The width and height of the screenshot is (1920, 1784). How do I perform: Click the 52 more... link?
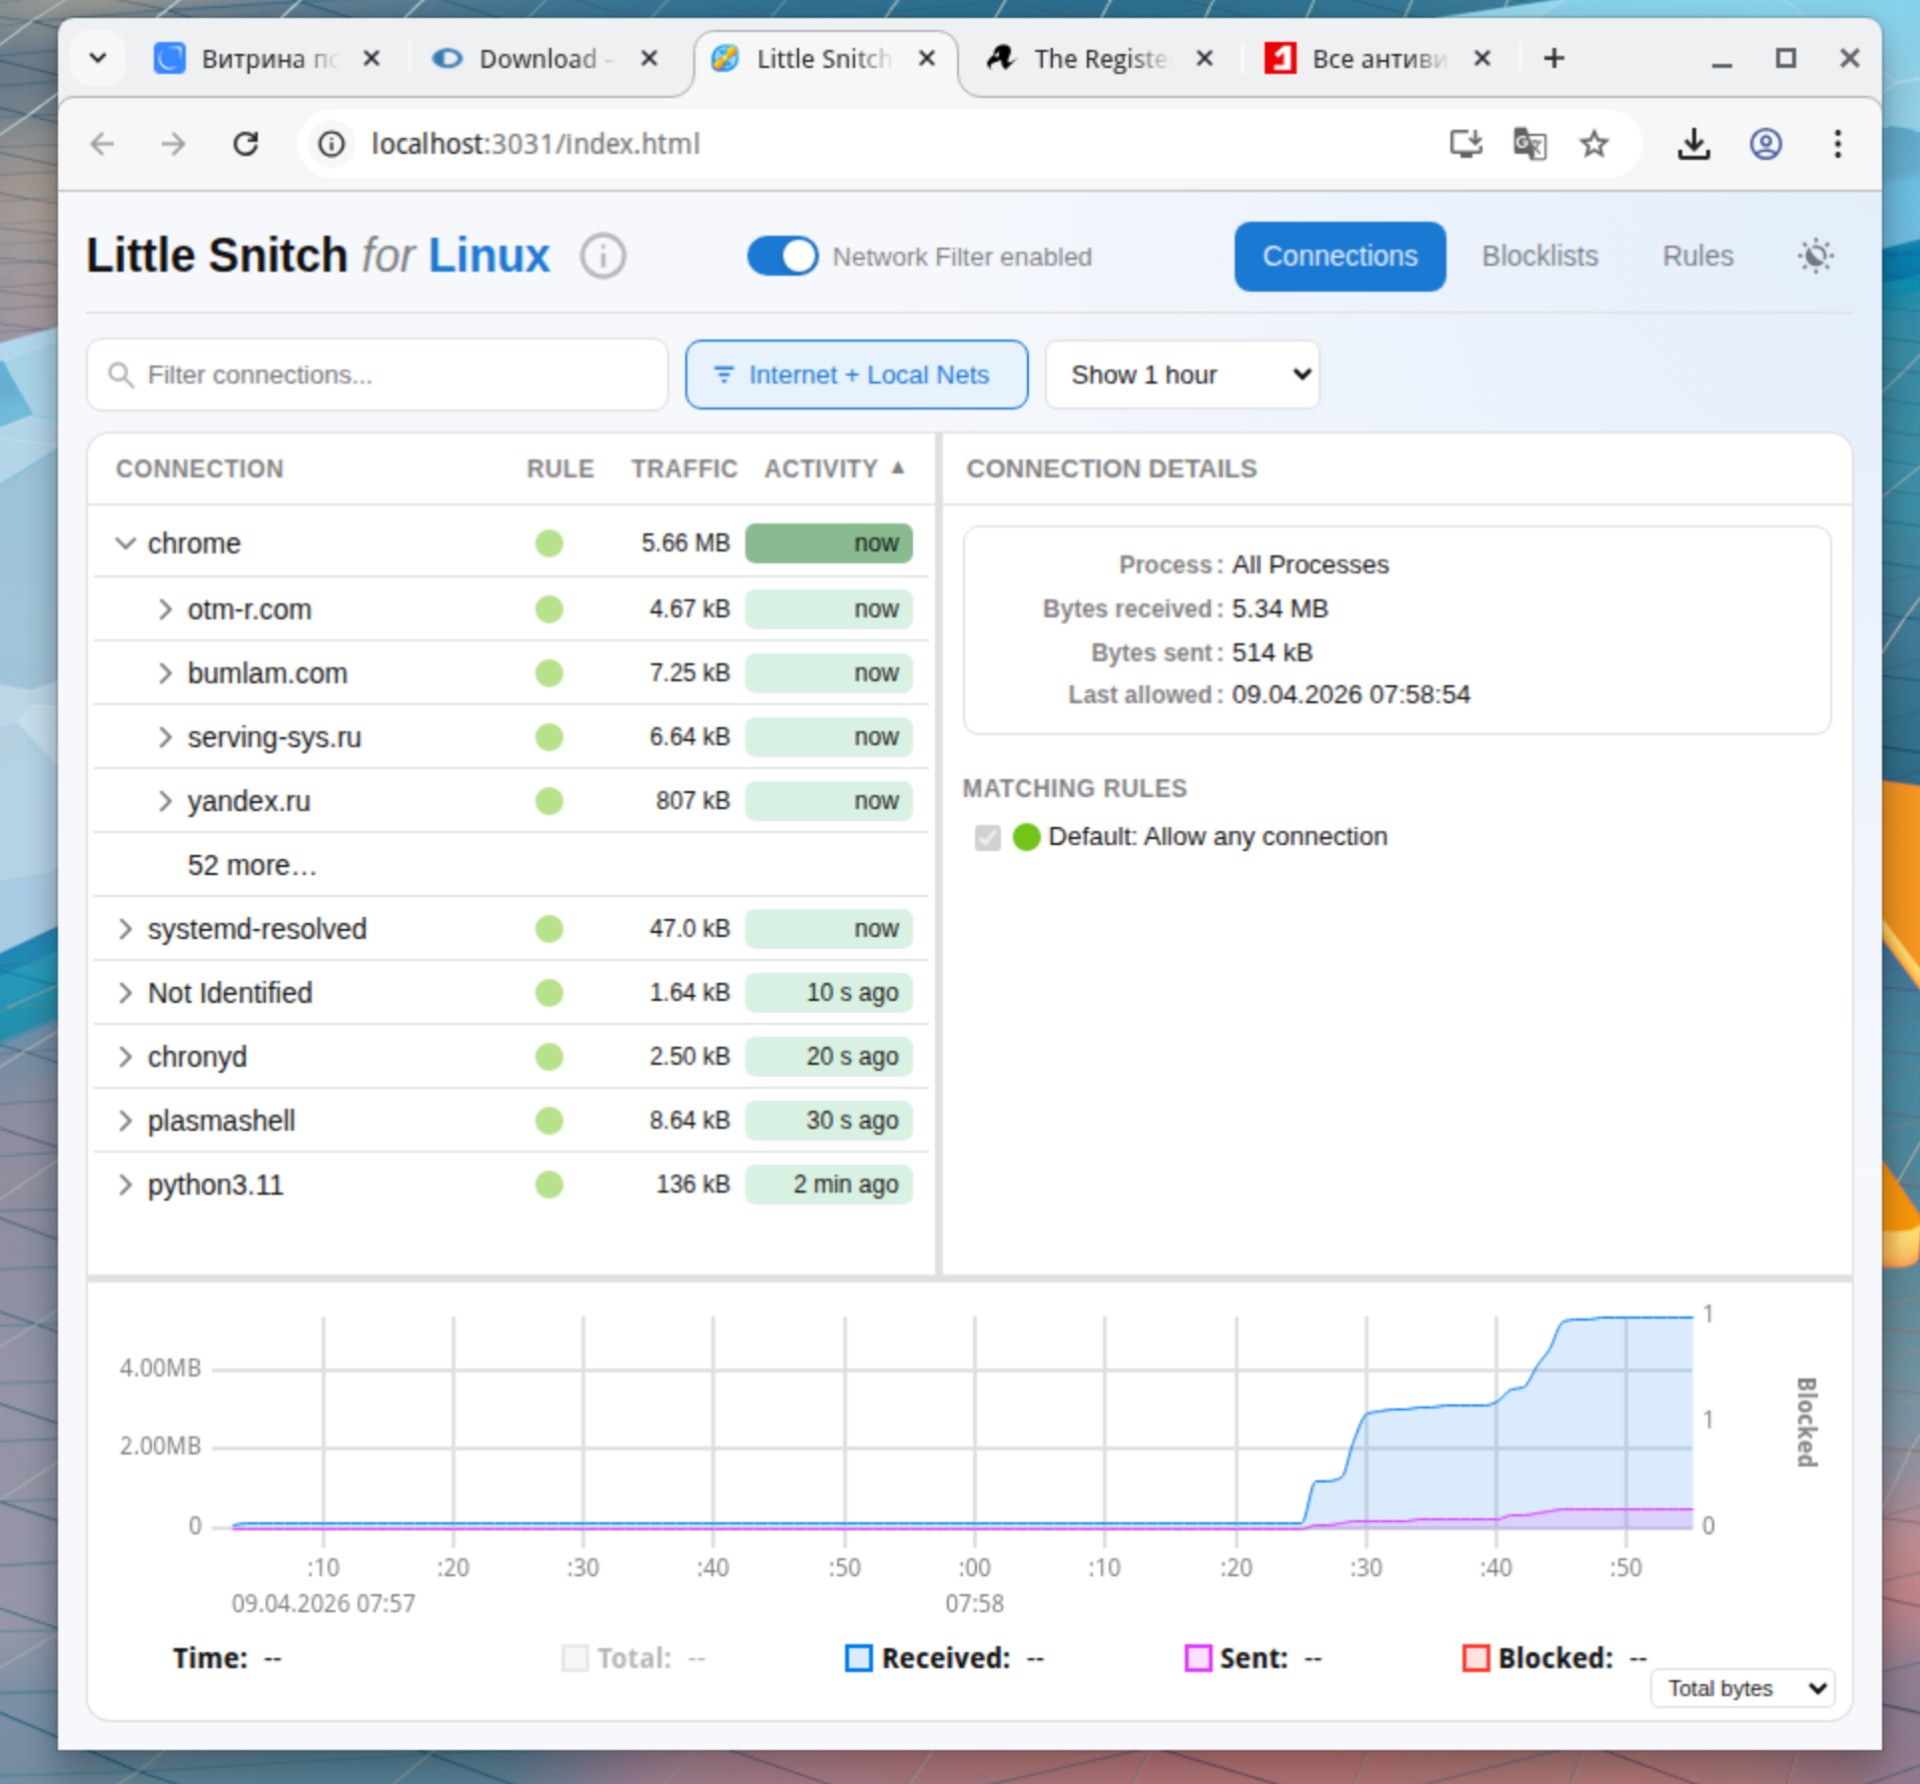pyautogui.click(x=252, y=865)
